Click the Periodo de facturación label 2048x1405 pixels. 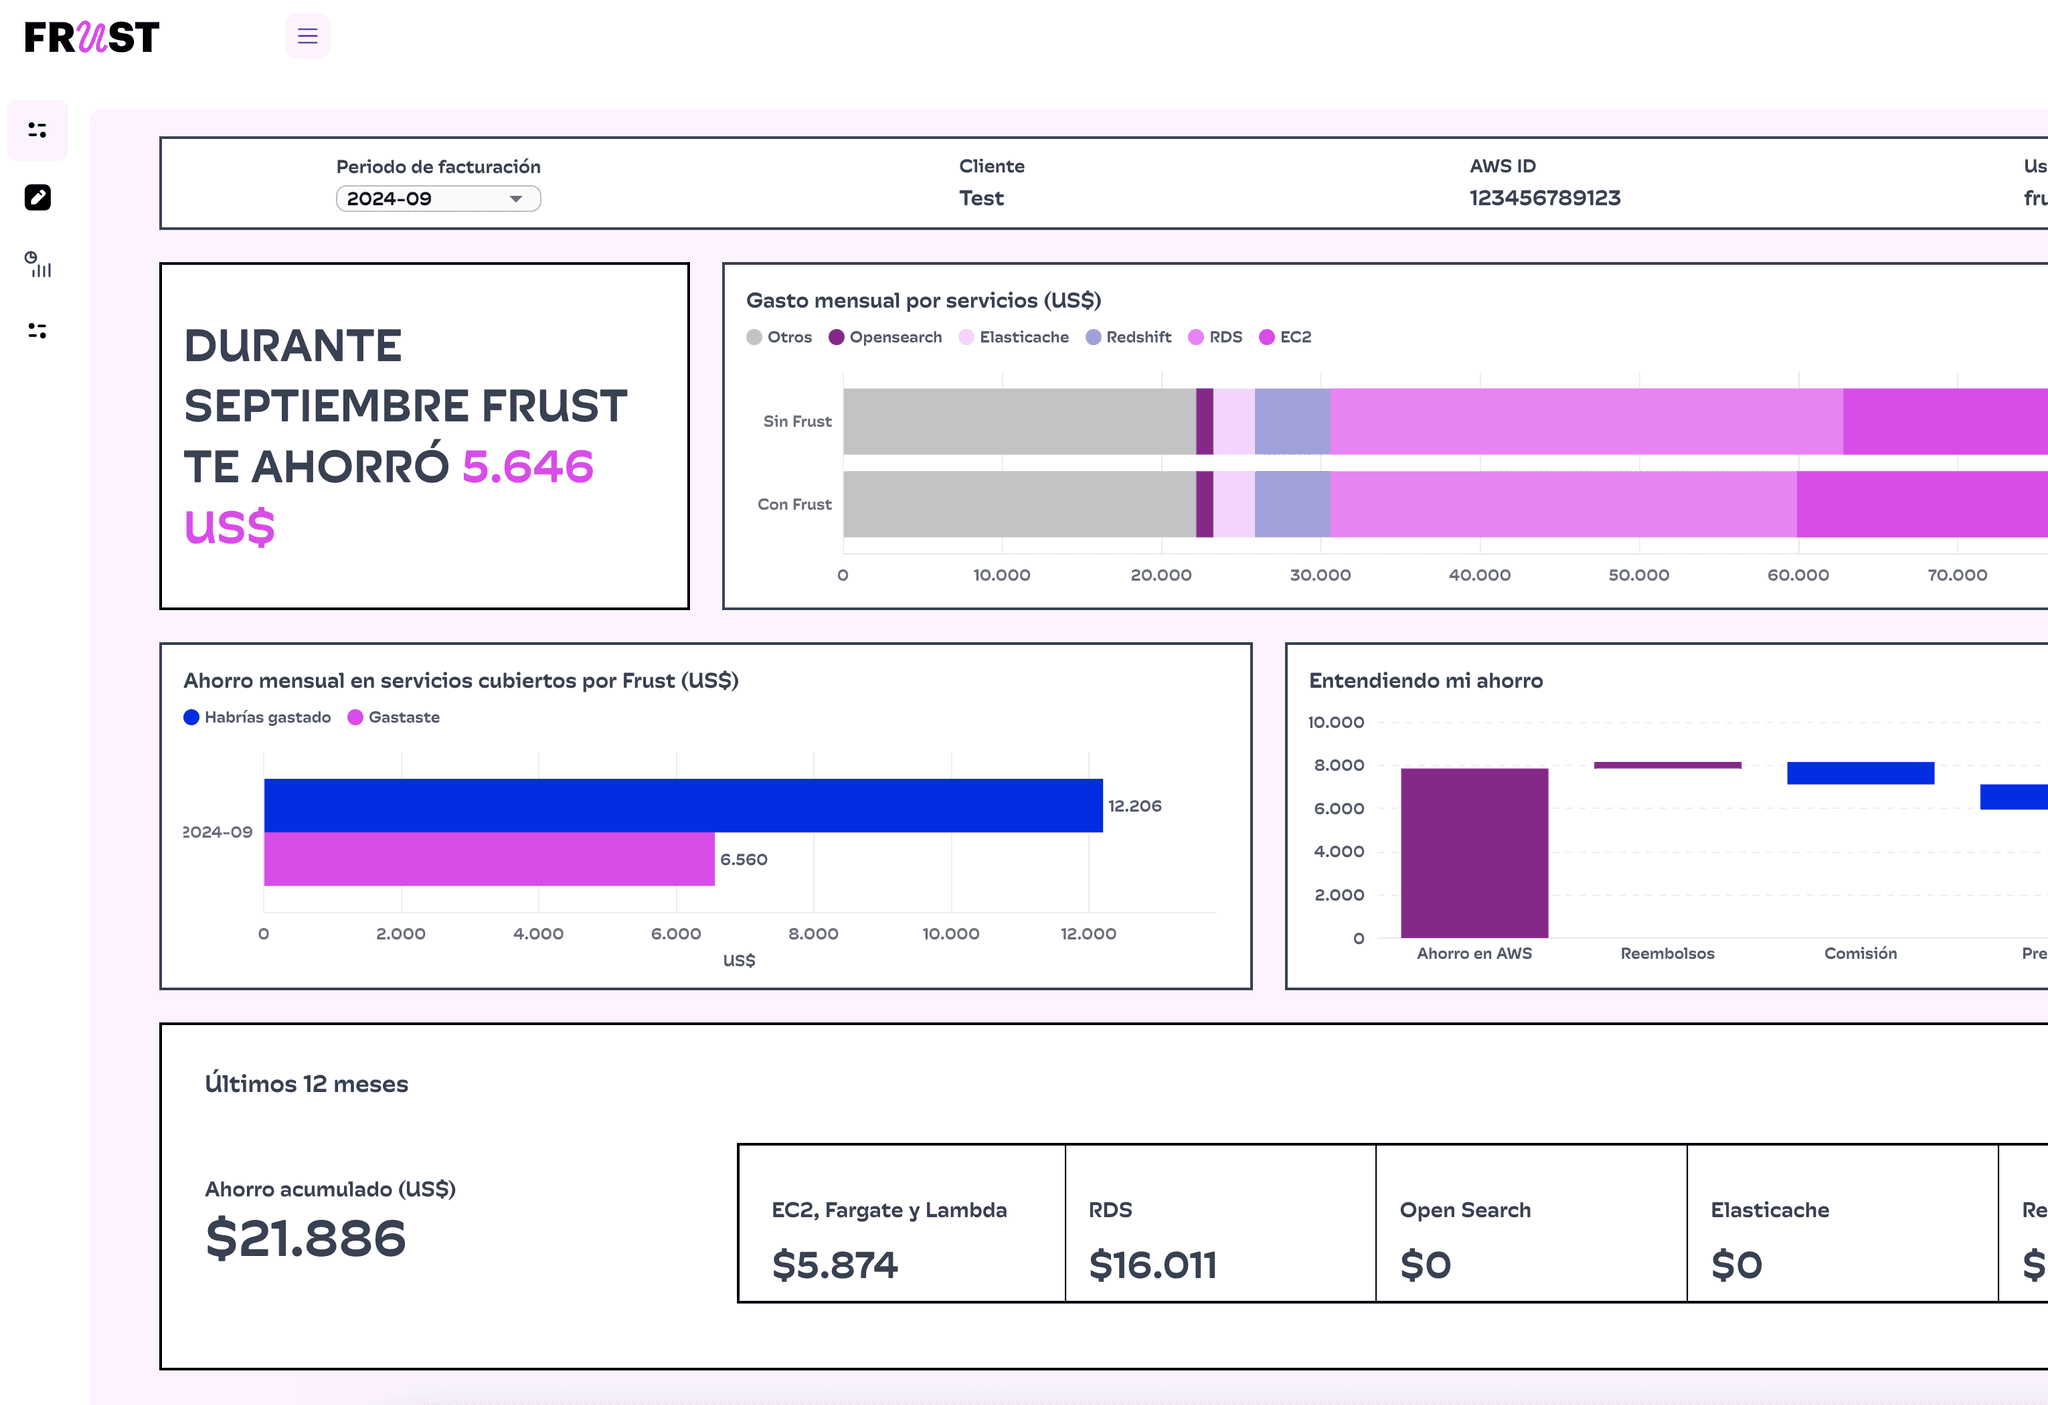click(x=438, y=167)
